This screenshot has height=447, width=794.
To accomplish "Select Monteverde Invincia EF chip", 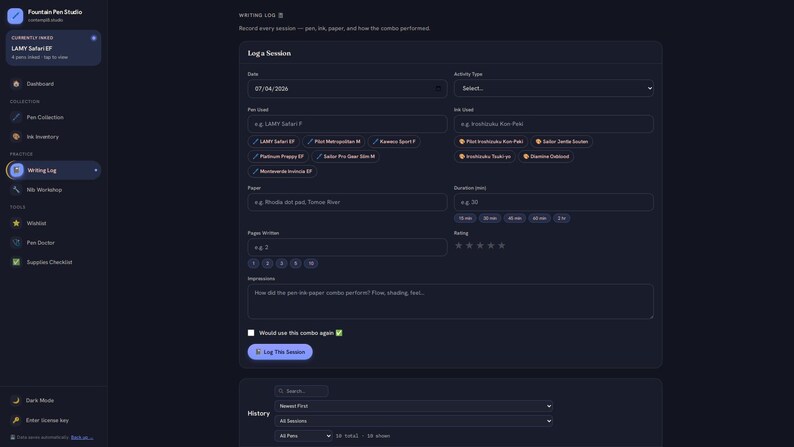I will click(282, 171).
